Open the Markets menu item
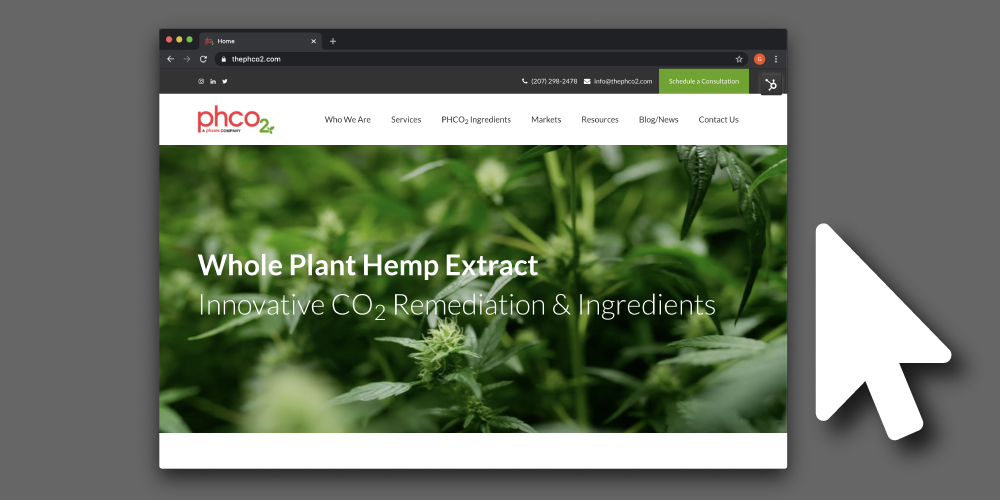Screen dimensions: 1000x500 point(546,120)
